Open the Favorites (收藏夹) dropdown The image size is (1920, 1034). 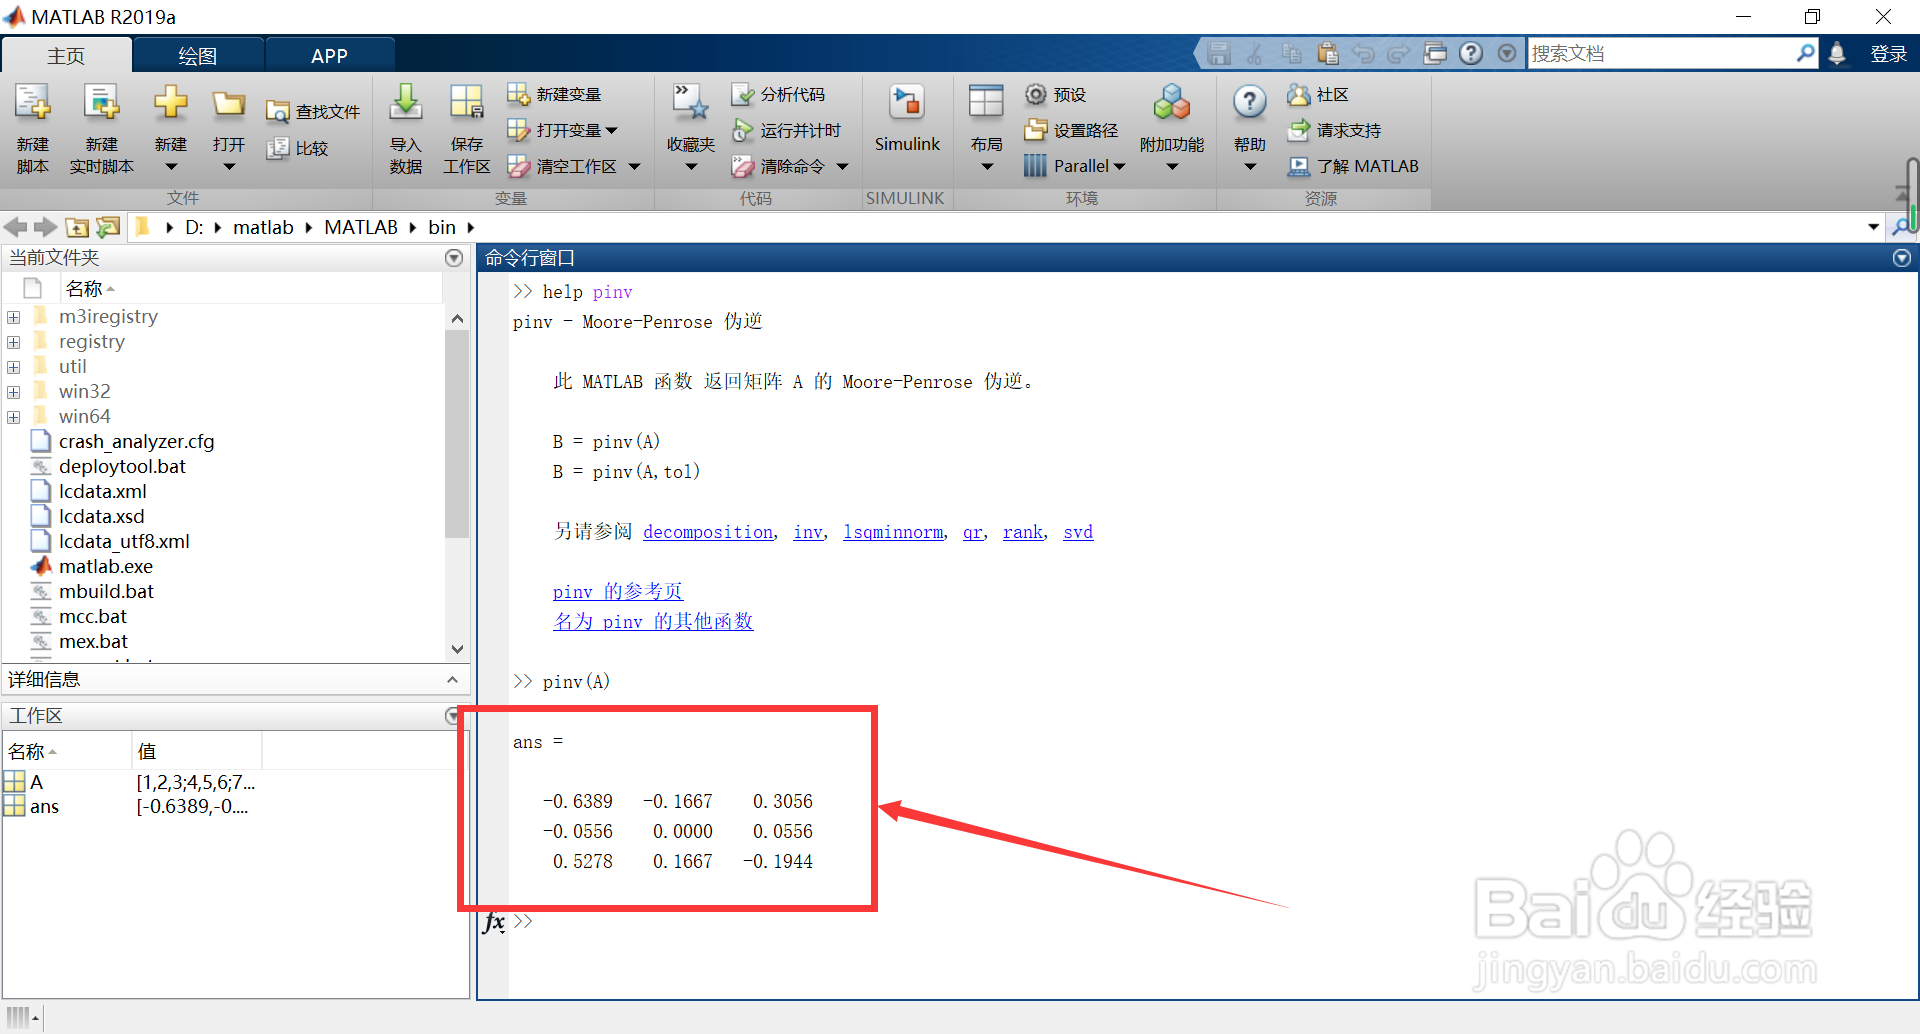691,168
